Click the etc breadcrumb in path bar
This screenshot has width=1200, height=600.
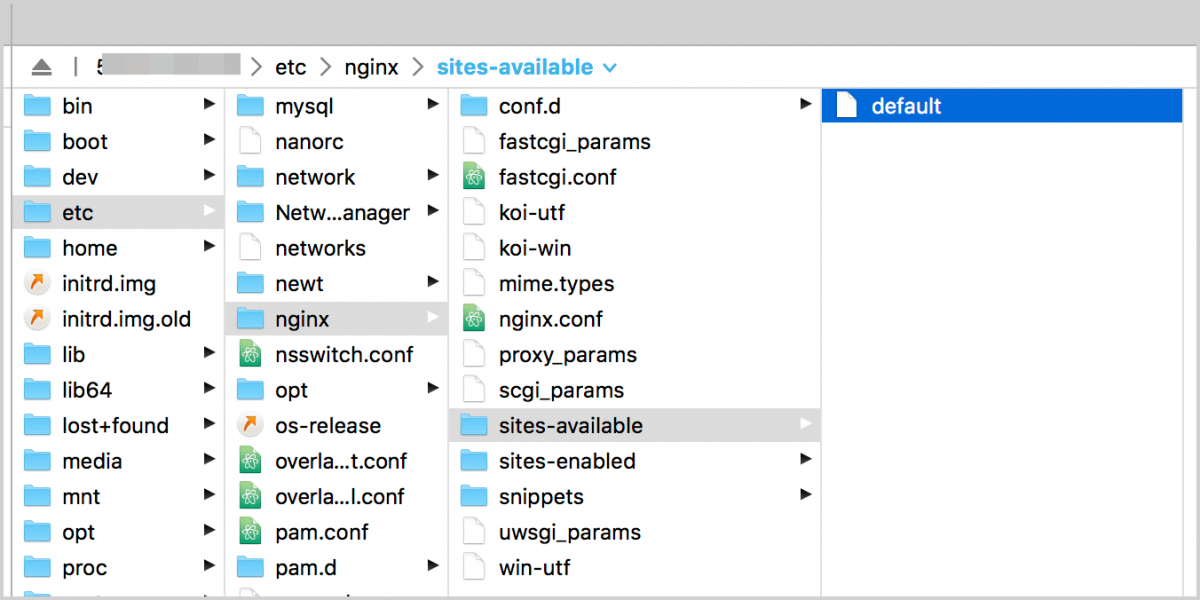tap(291, 68)
